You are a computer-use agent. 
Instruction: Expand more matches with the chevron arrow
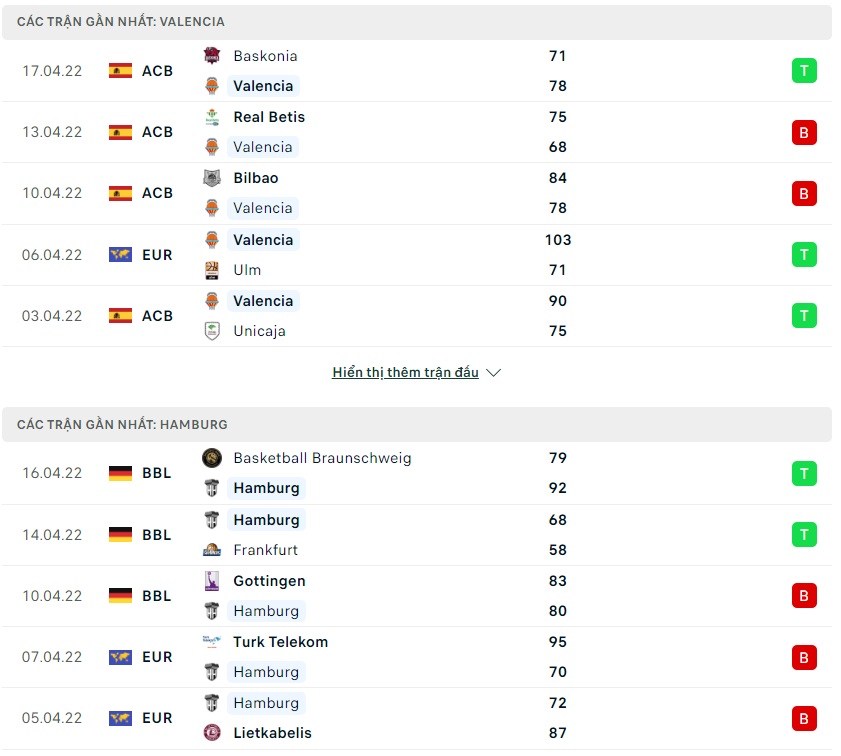point(493,373)
